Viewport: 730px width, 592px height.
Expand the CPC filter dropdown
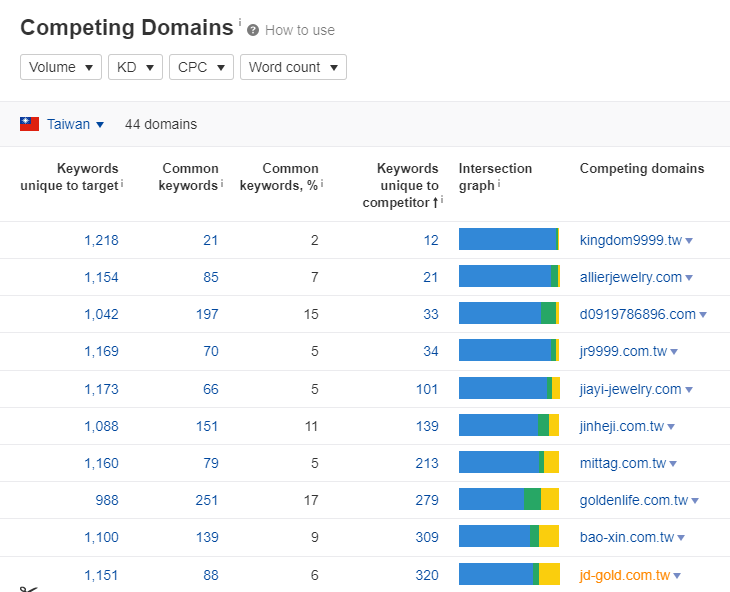click(x=201, y=67)
